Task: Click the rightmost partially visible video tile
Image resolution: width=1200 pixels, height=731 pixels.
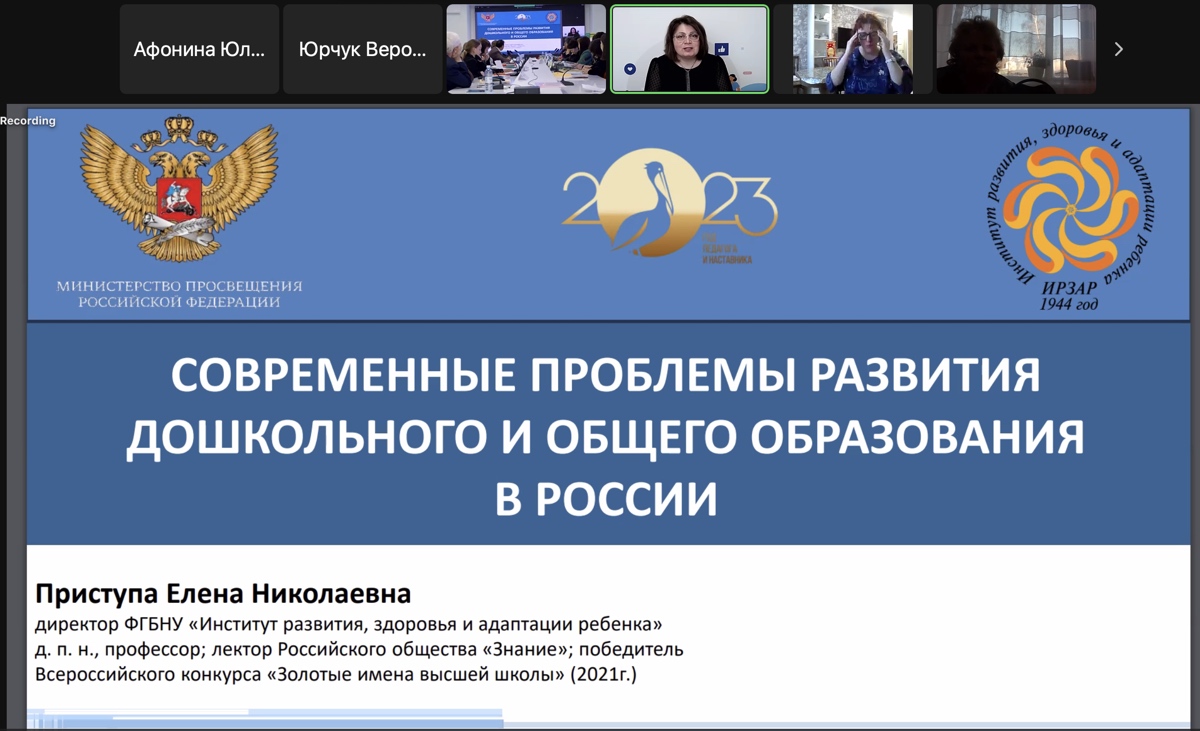Action: pyautogui.click(x=1015, y=49)
